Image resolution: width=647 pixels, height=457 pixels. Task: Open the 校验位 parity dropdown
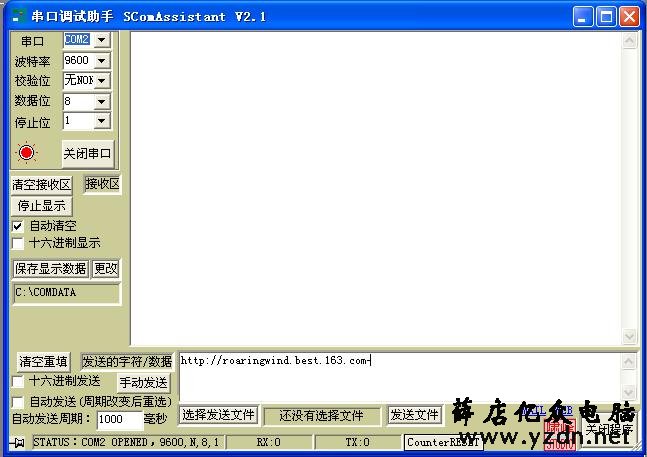coord(102,80)
